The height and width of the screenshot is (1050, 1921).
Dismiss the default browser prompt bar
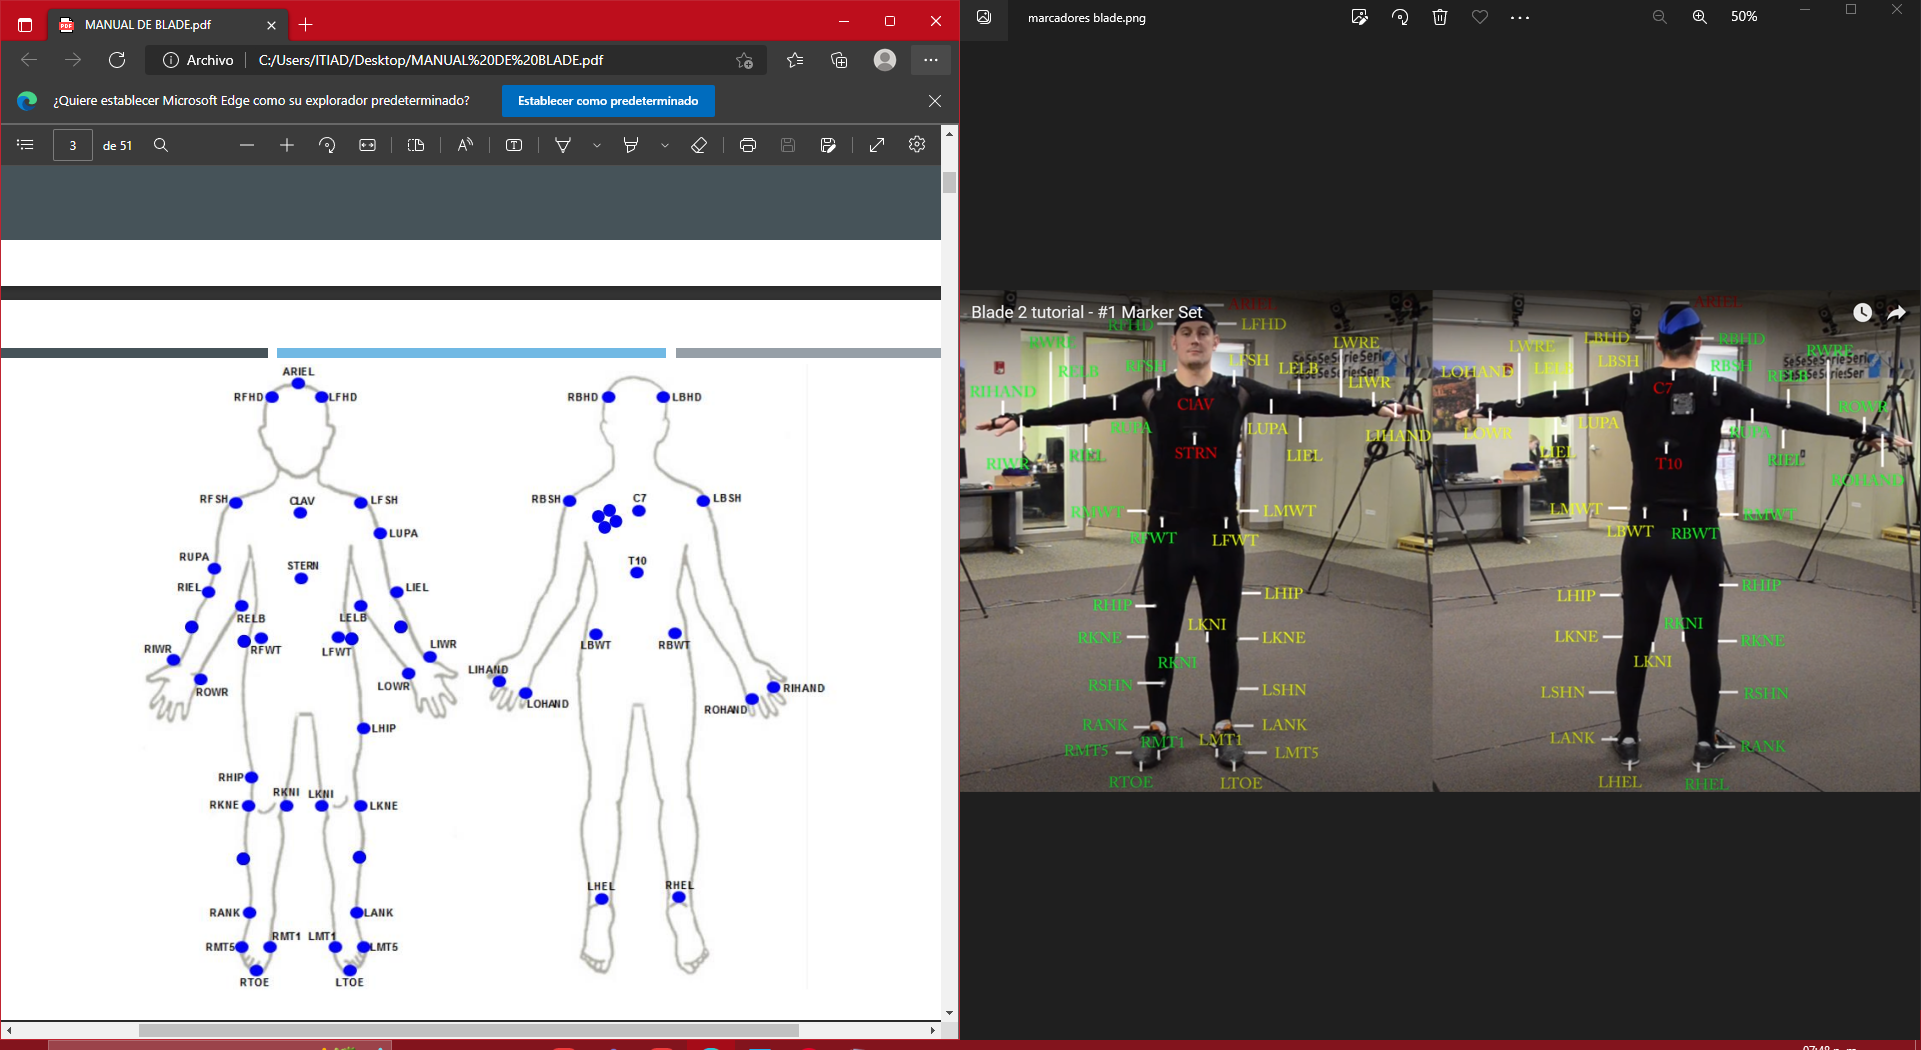click(x=935, y=101)
